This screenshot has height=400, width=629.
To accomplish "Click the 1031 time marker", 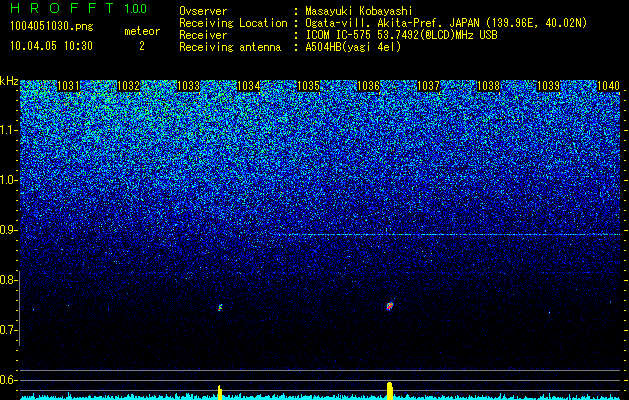I will pos(69,86).
